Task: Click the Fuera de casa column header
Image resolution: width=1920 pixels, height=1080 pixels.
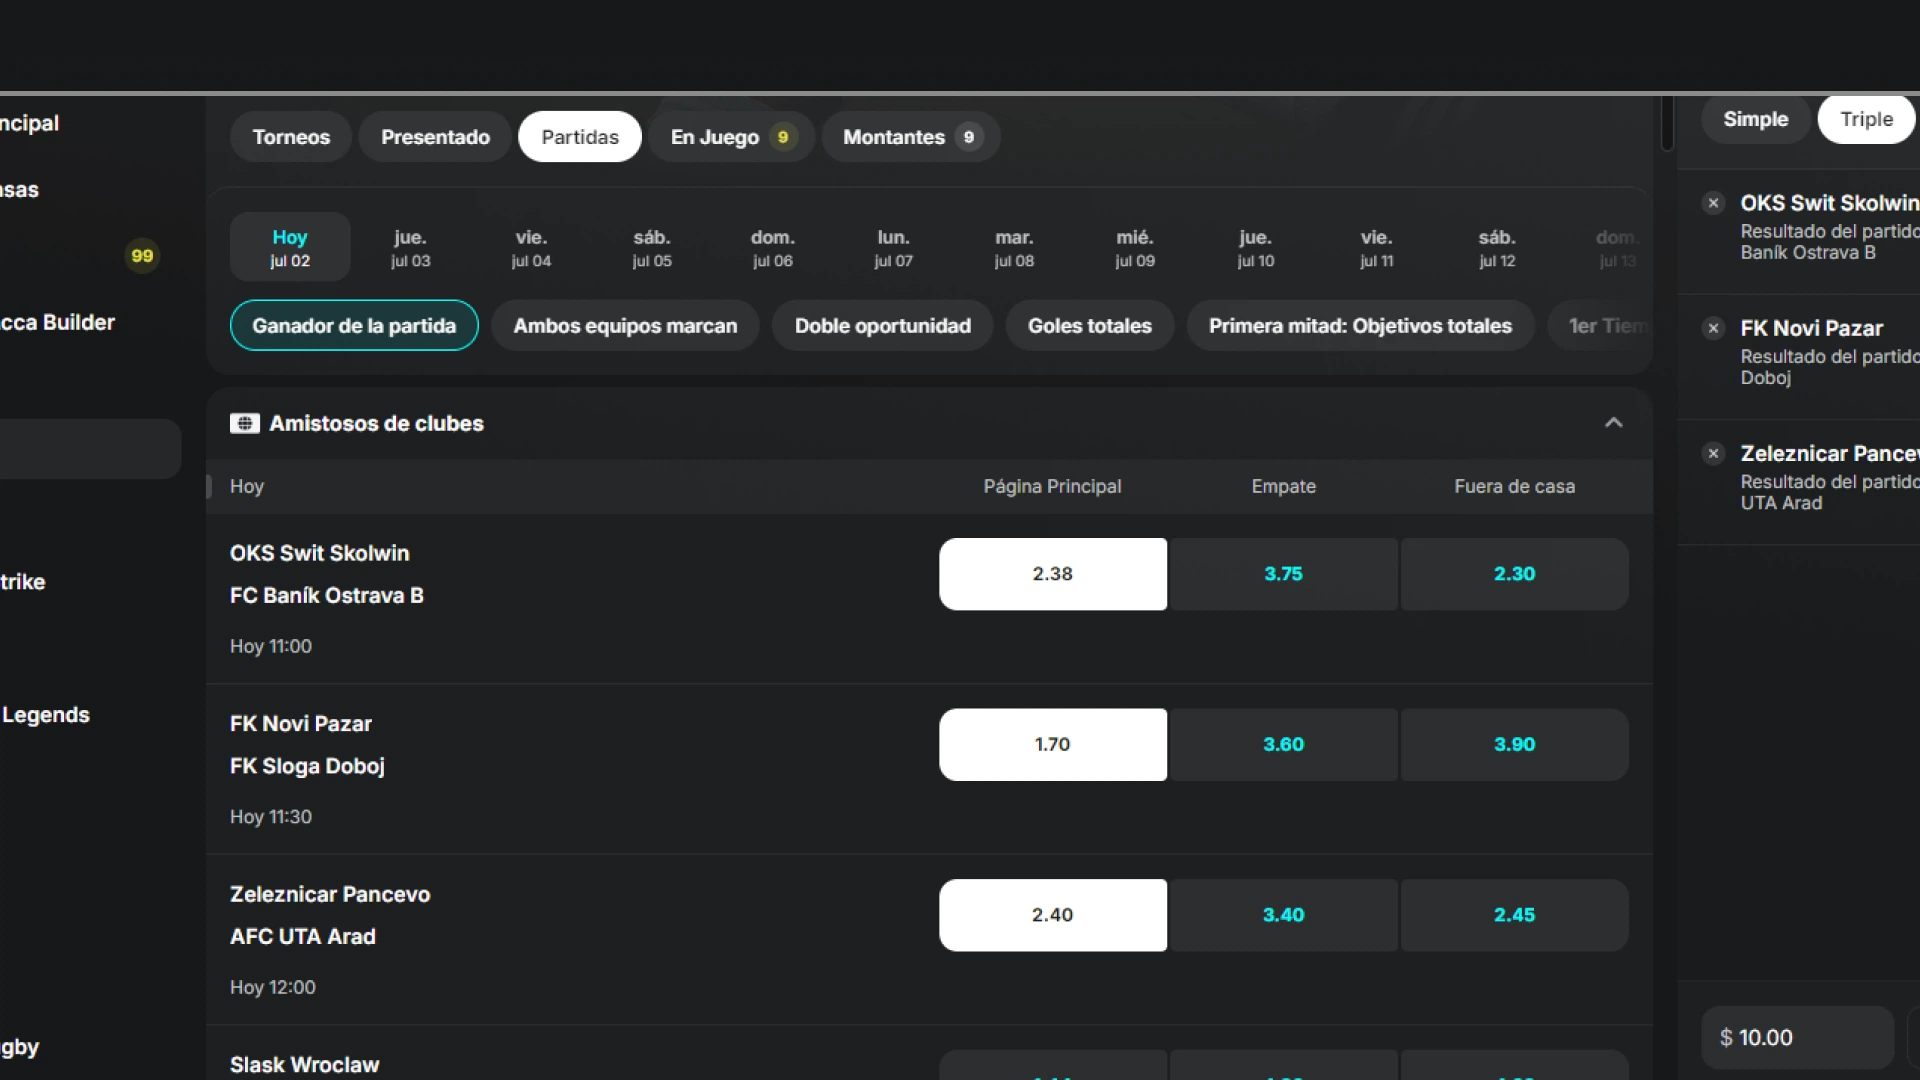Action: pyautogui.click(x=1514, y=486)
